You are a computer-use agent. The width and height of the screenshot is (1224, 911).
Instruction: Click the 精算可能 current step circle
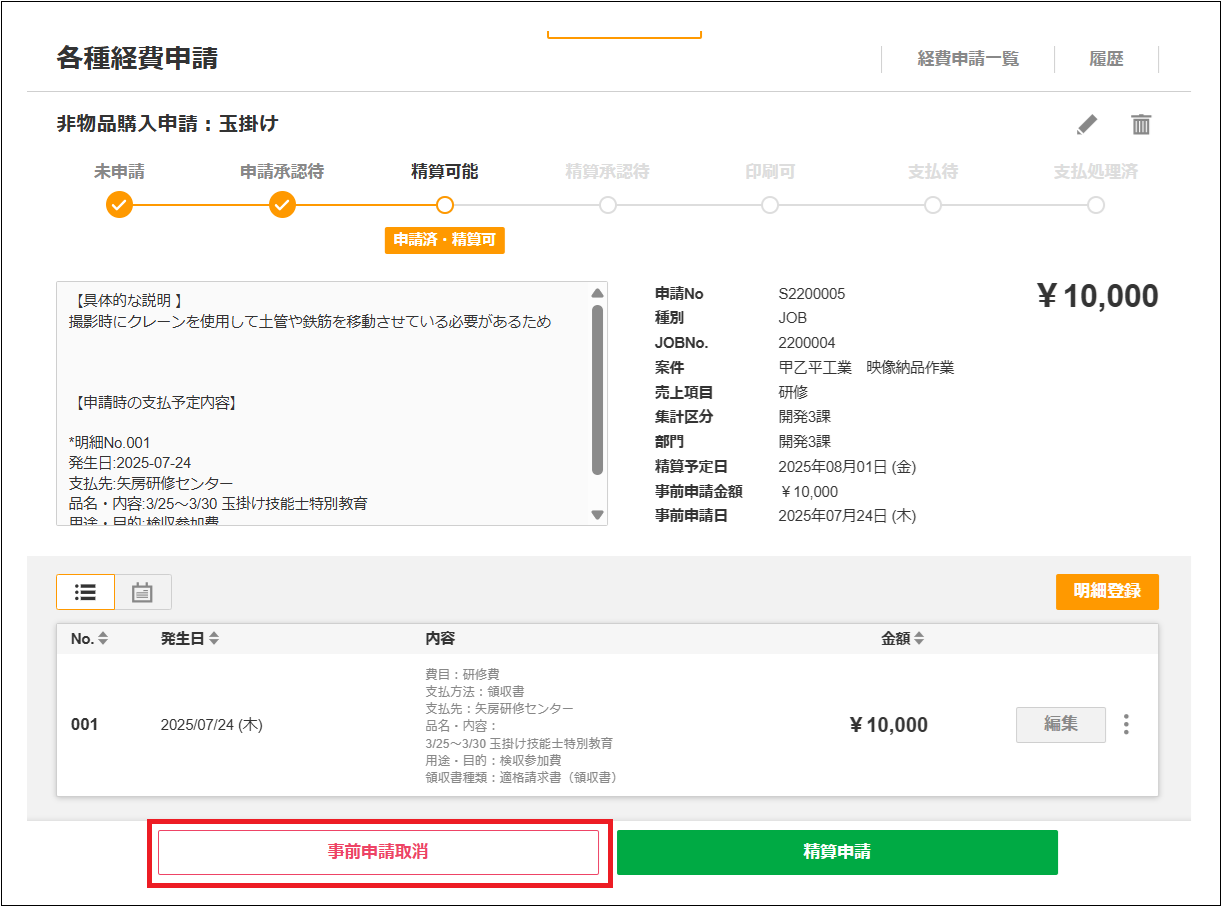pyautogui.click(x=445, y=205)
